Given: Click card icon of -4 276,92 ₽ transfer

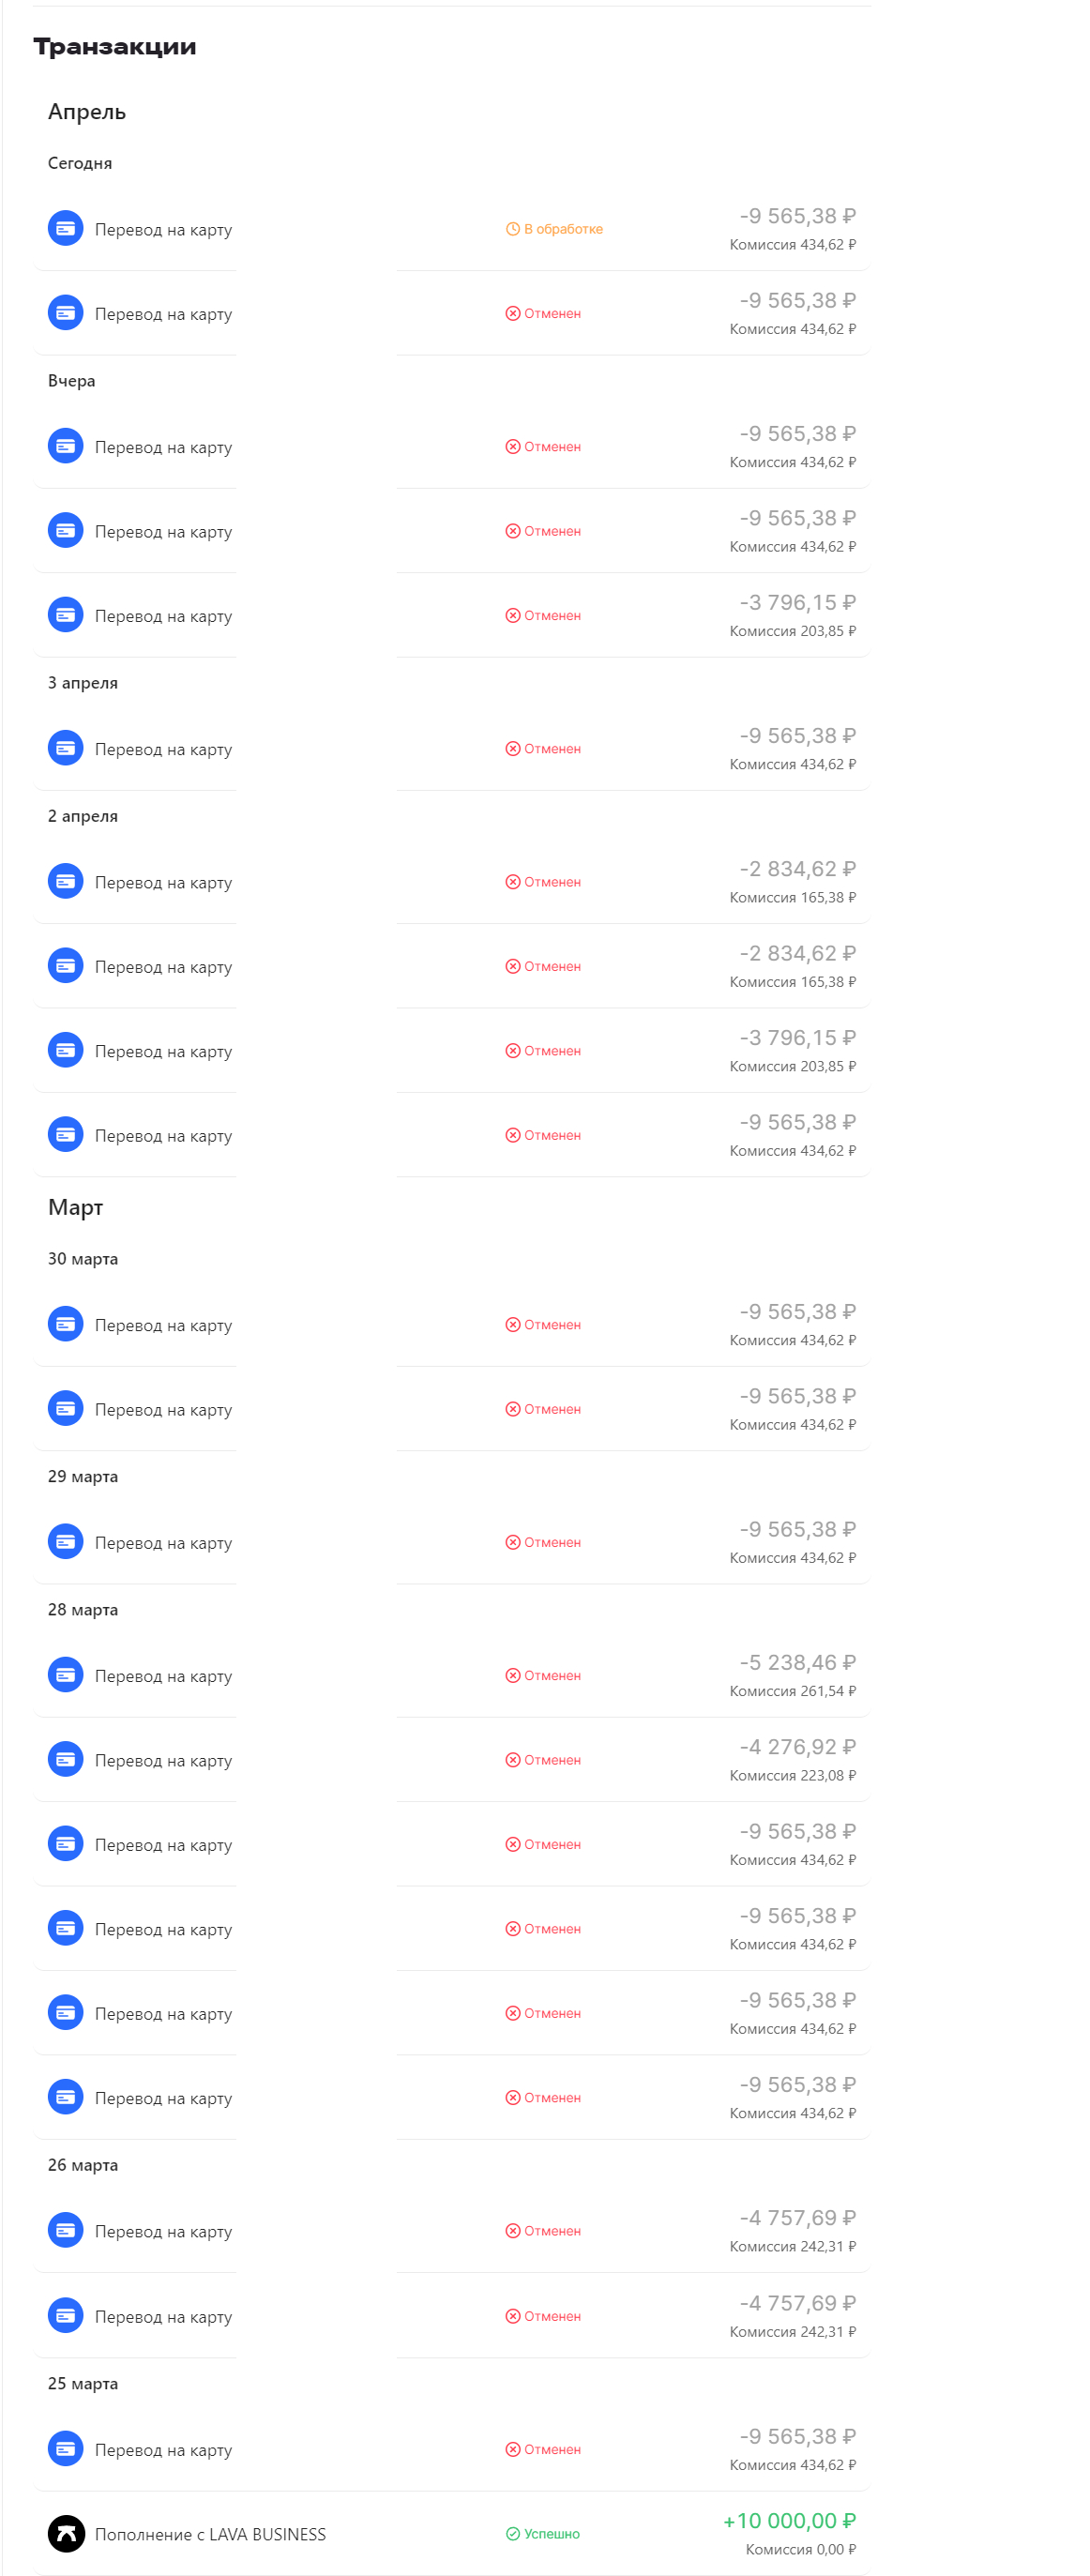Looking at the screenshot, I should click(x=66, y=1760).
